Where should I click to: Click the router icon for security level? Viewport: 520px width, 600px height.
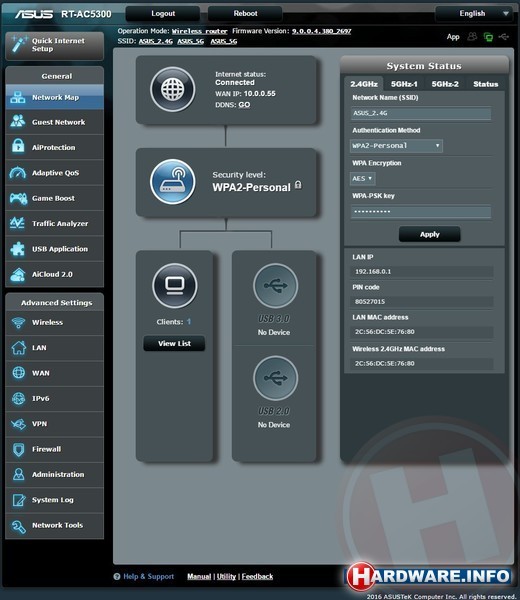tap(173, 181)
